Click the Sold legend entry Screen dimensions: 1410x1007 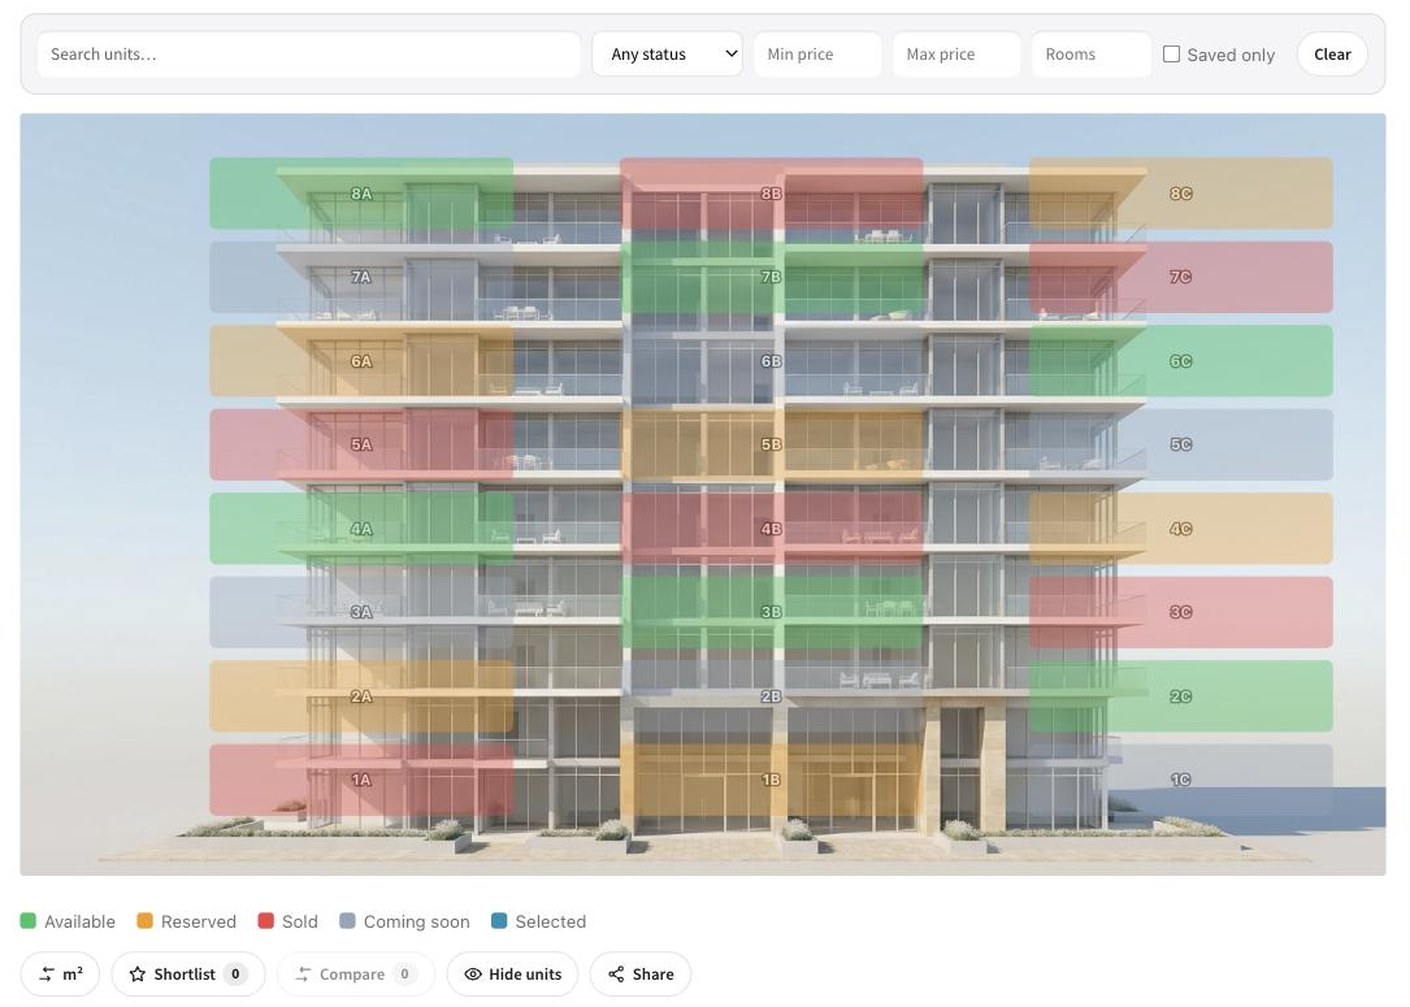pyautogui.click(x=288, y=921)
